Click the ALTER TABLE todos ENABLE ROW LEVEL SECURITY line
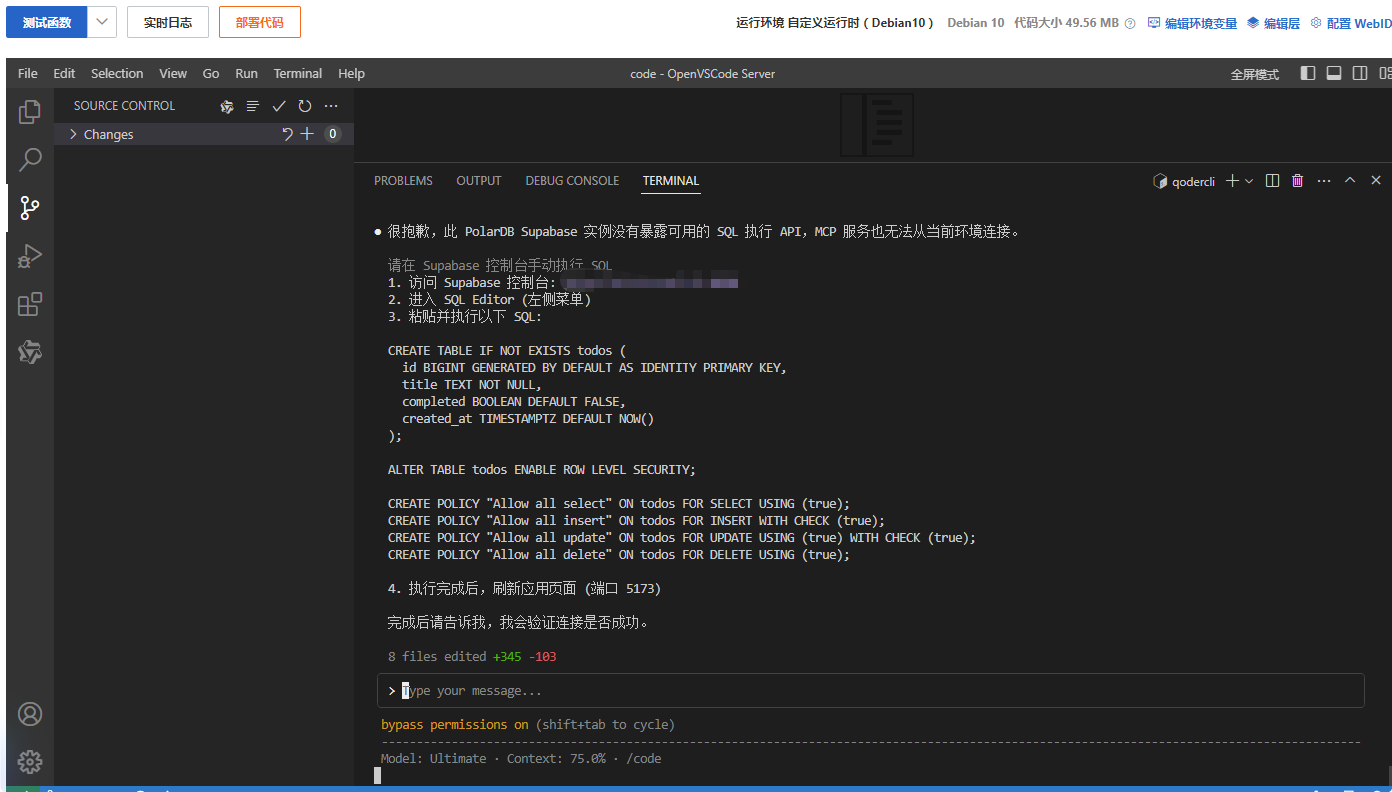The image size is (1392, 792). [x=541, y=470]
